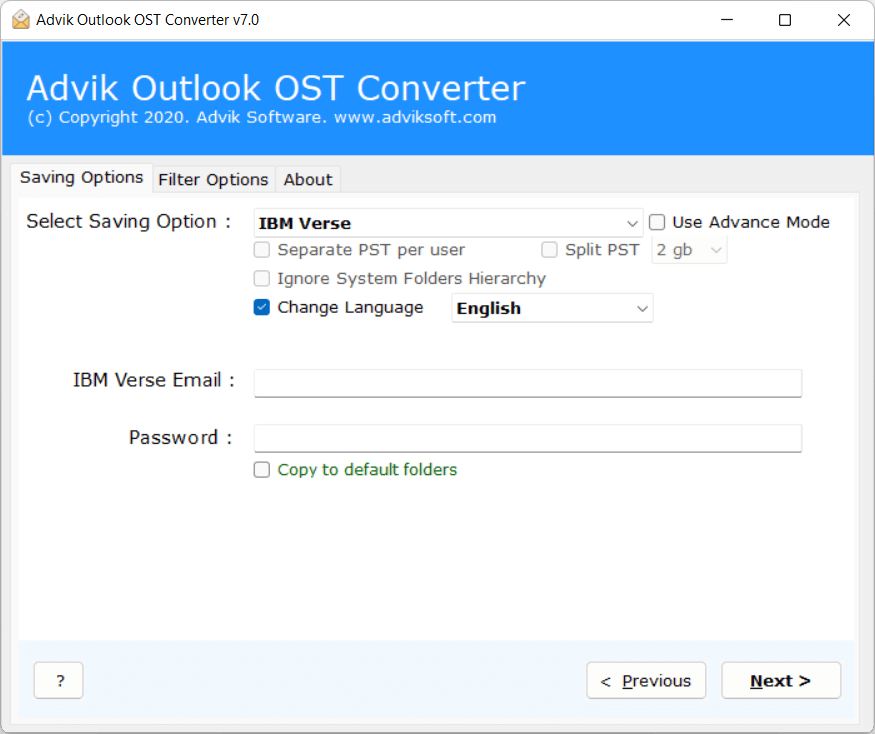Click the question mark help button
Viewport: 875px width, 734px height.
[x=59, y=680]
